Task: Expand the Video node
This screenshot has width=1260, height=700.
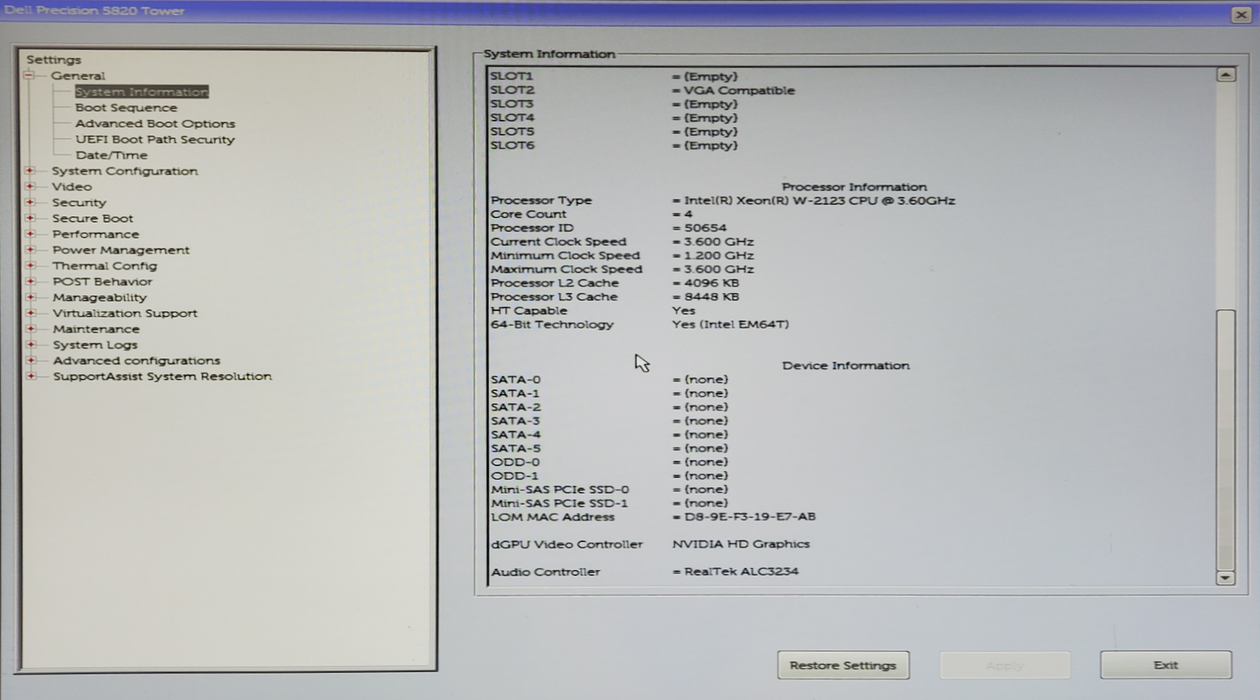Action: [30, 187]
